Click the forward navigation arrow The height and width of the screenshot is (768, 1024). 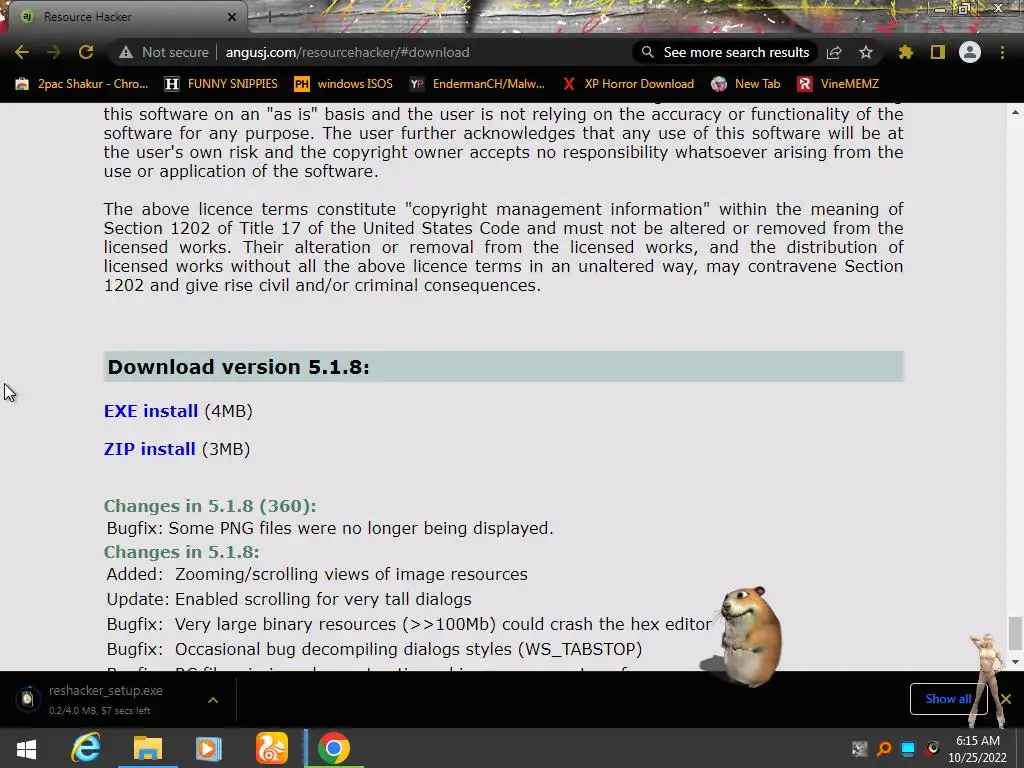pos(54,52)
